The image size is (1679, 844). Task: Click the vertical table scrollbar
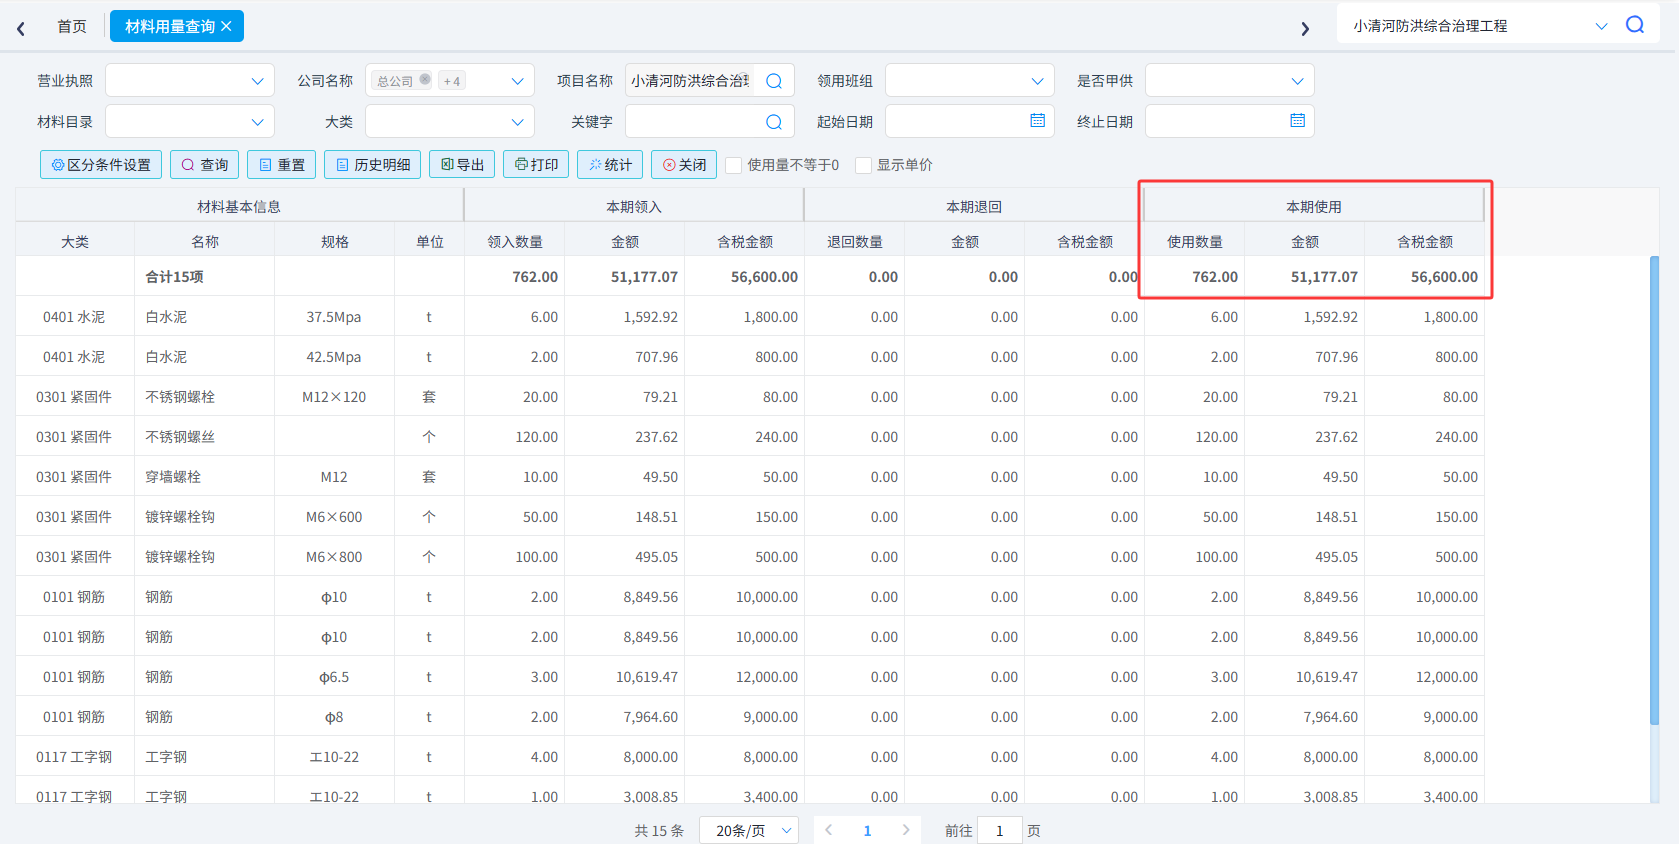[1654, 490]
